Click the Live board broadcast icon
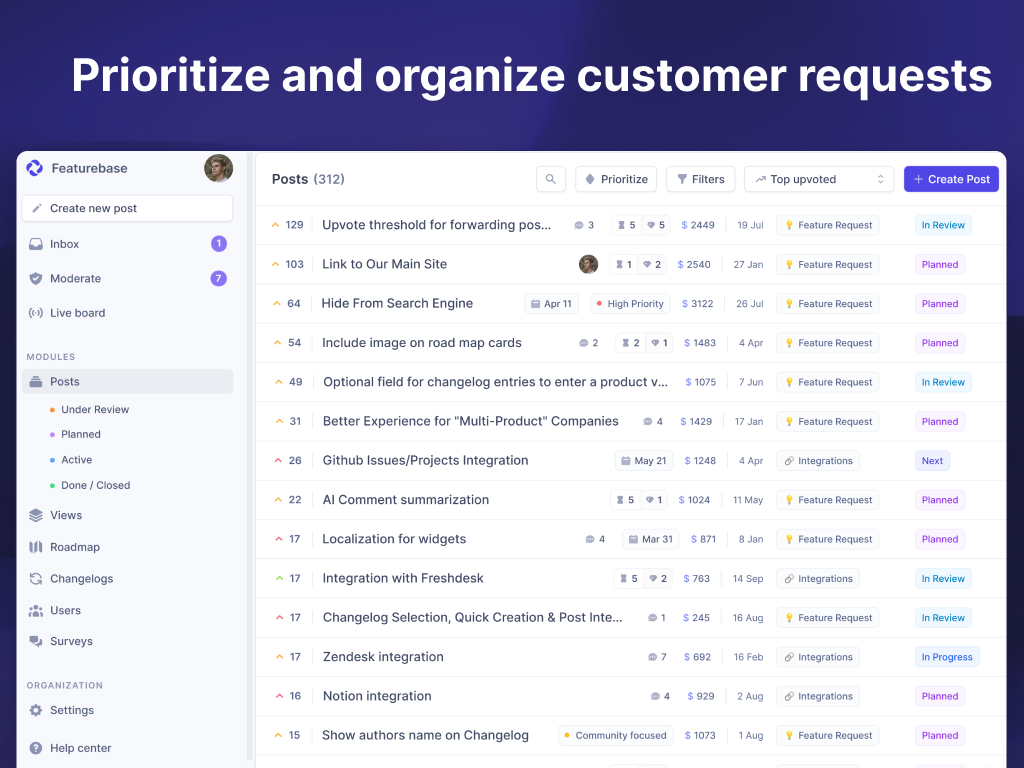 coord(36,313)
